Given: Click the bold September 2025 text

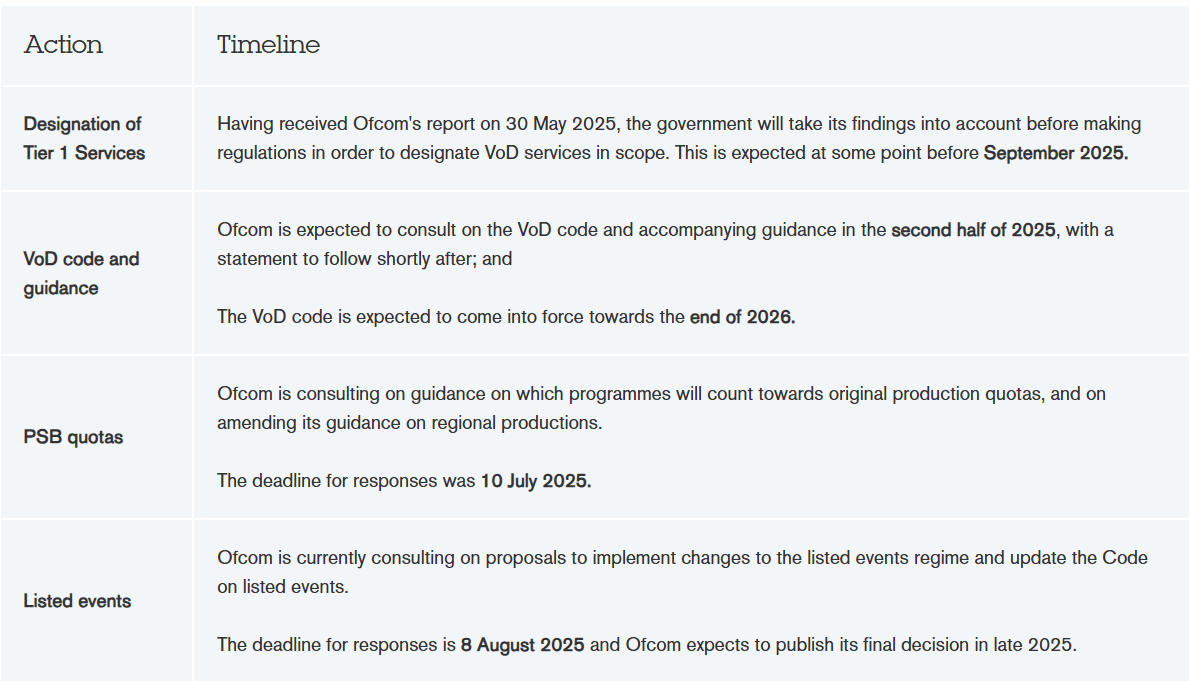Looking at the screenshot, I should 1056,153.
